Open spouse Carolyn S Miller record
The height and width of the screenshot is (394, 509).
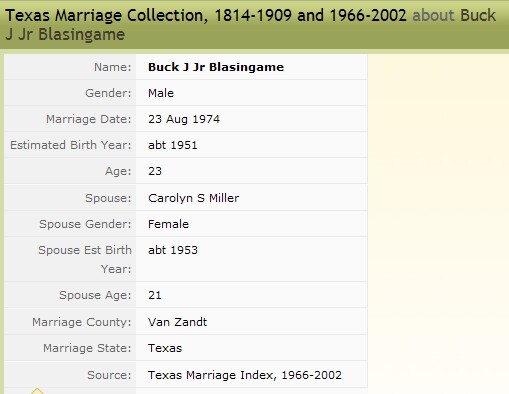coord(194,198)
